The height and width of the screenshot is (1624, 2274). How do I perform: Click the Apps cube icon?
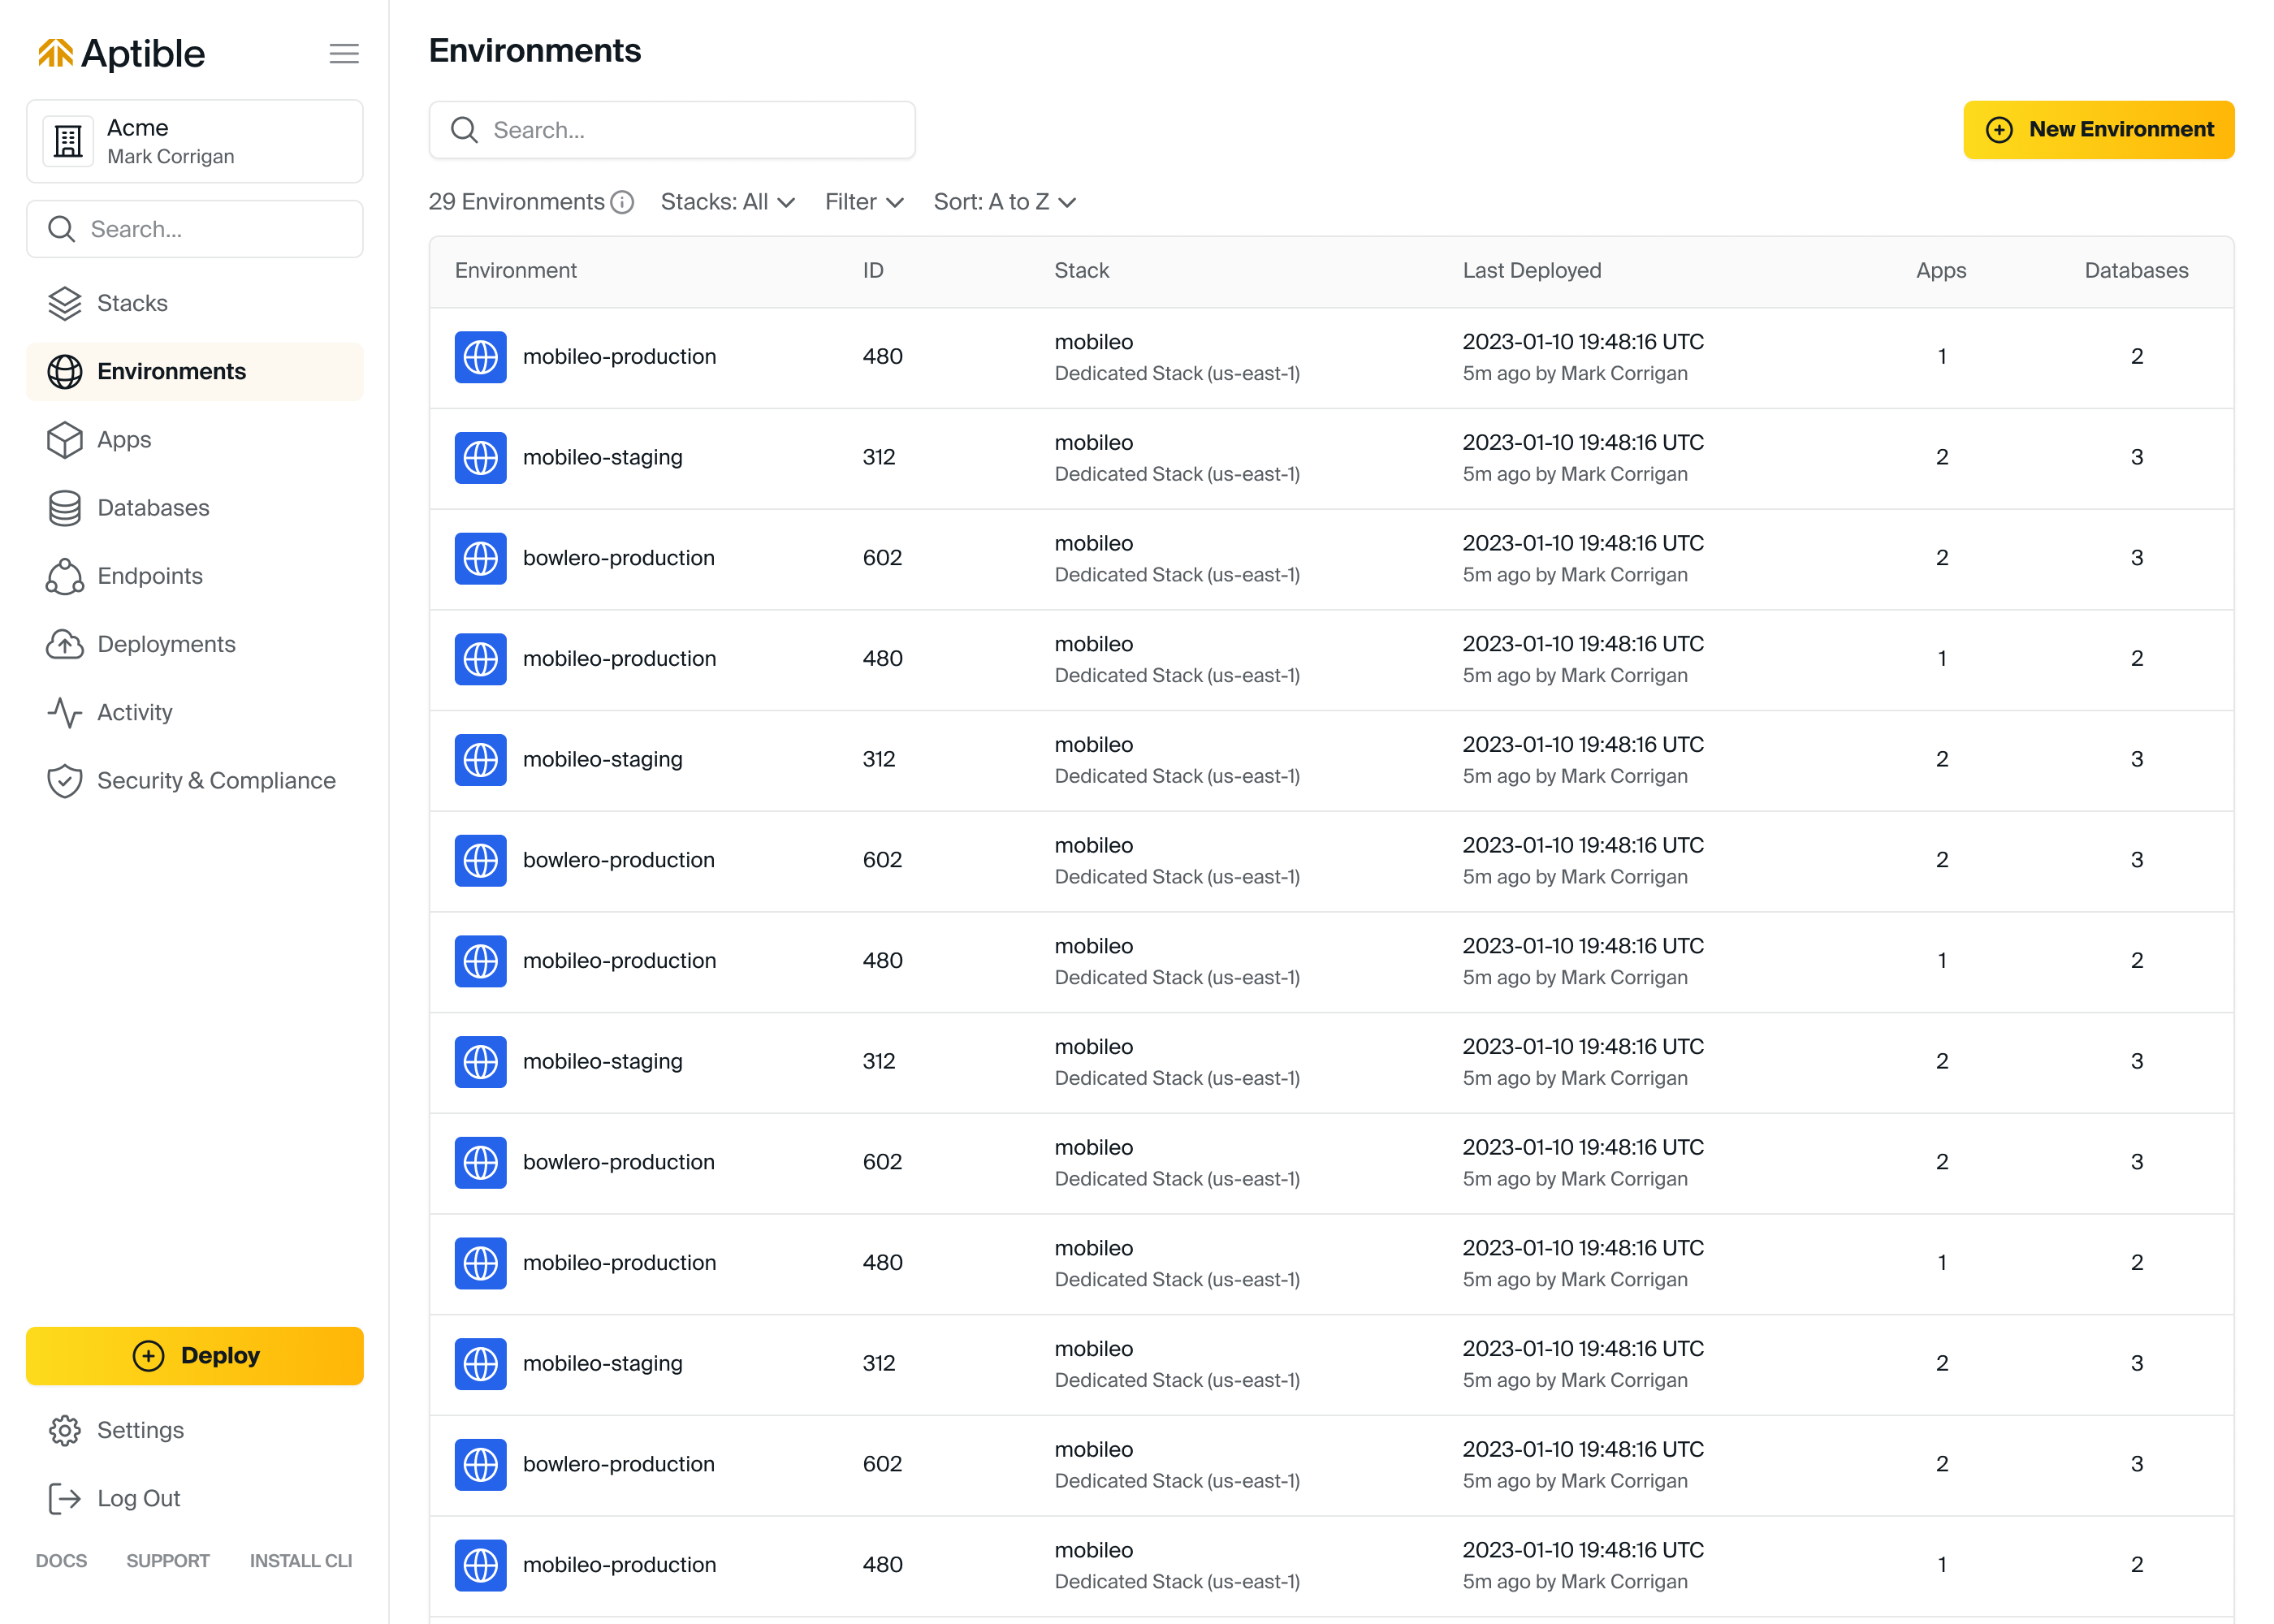point(65,440)
